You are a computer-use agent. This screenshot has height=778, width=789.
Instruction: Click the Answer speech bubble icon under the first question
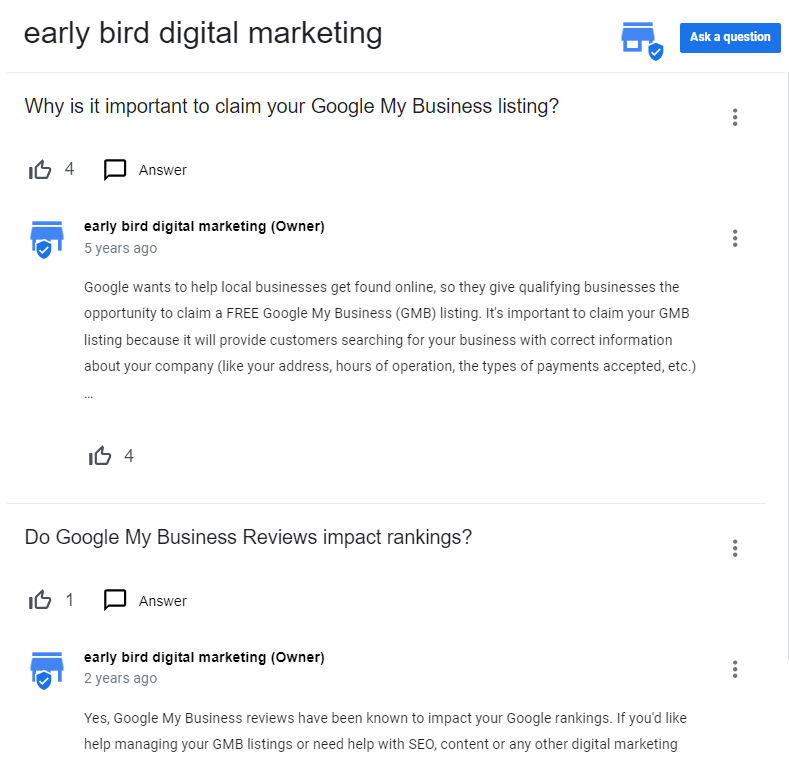(x=115, y=170)
